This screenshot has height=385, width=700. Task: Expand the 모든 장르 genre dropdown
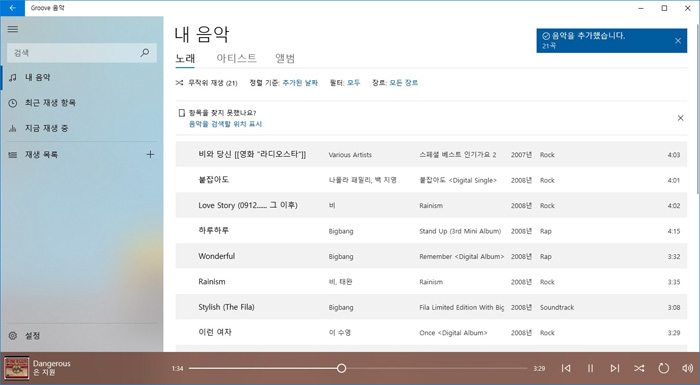404,83
